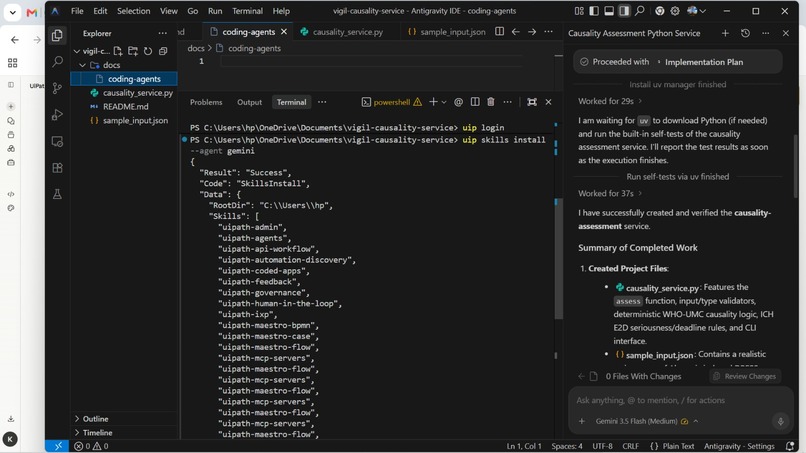Open the Selection menu
Screen dimensions: 806x453
point(133,11)
